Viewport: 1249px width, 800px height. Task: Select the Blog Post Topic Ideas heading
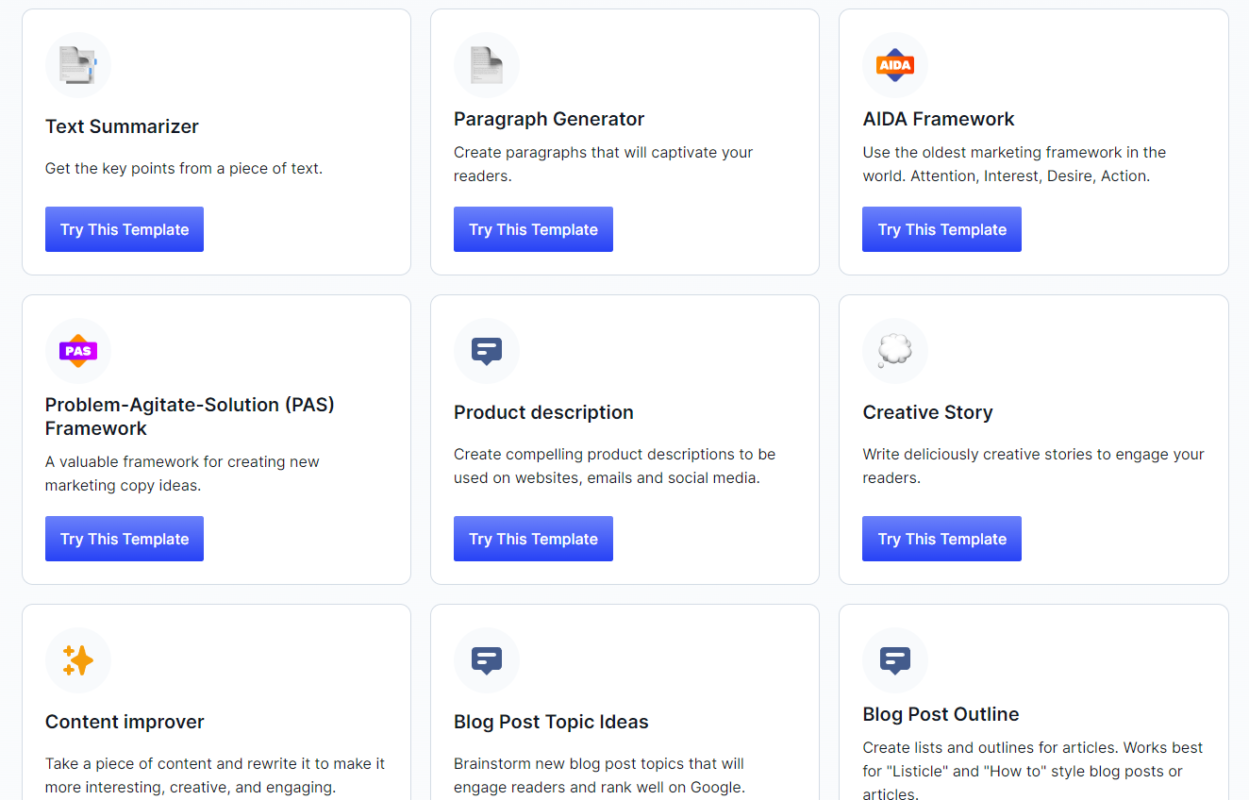point(551,722)
